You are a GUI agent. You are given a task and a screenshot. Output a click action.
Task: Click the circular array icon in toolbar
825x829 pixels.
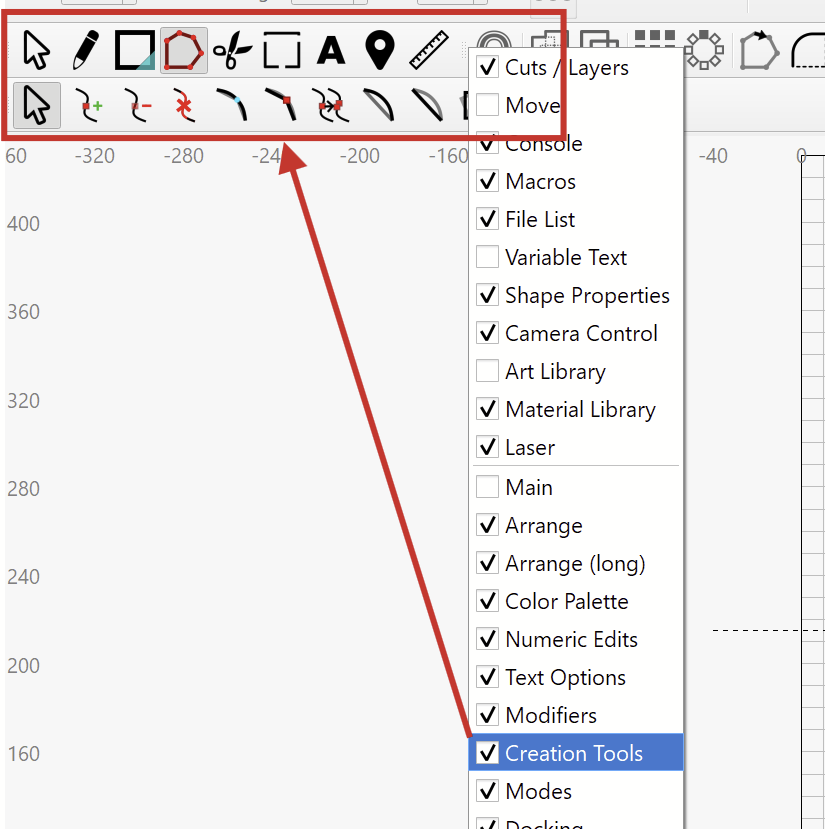point(705,49)
